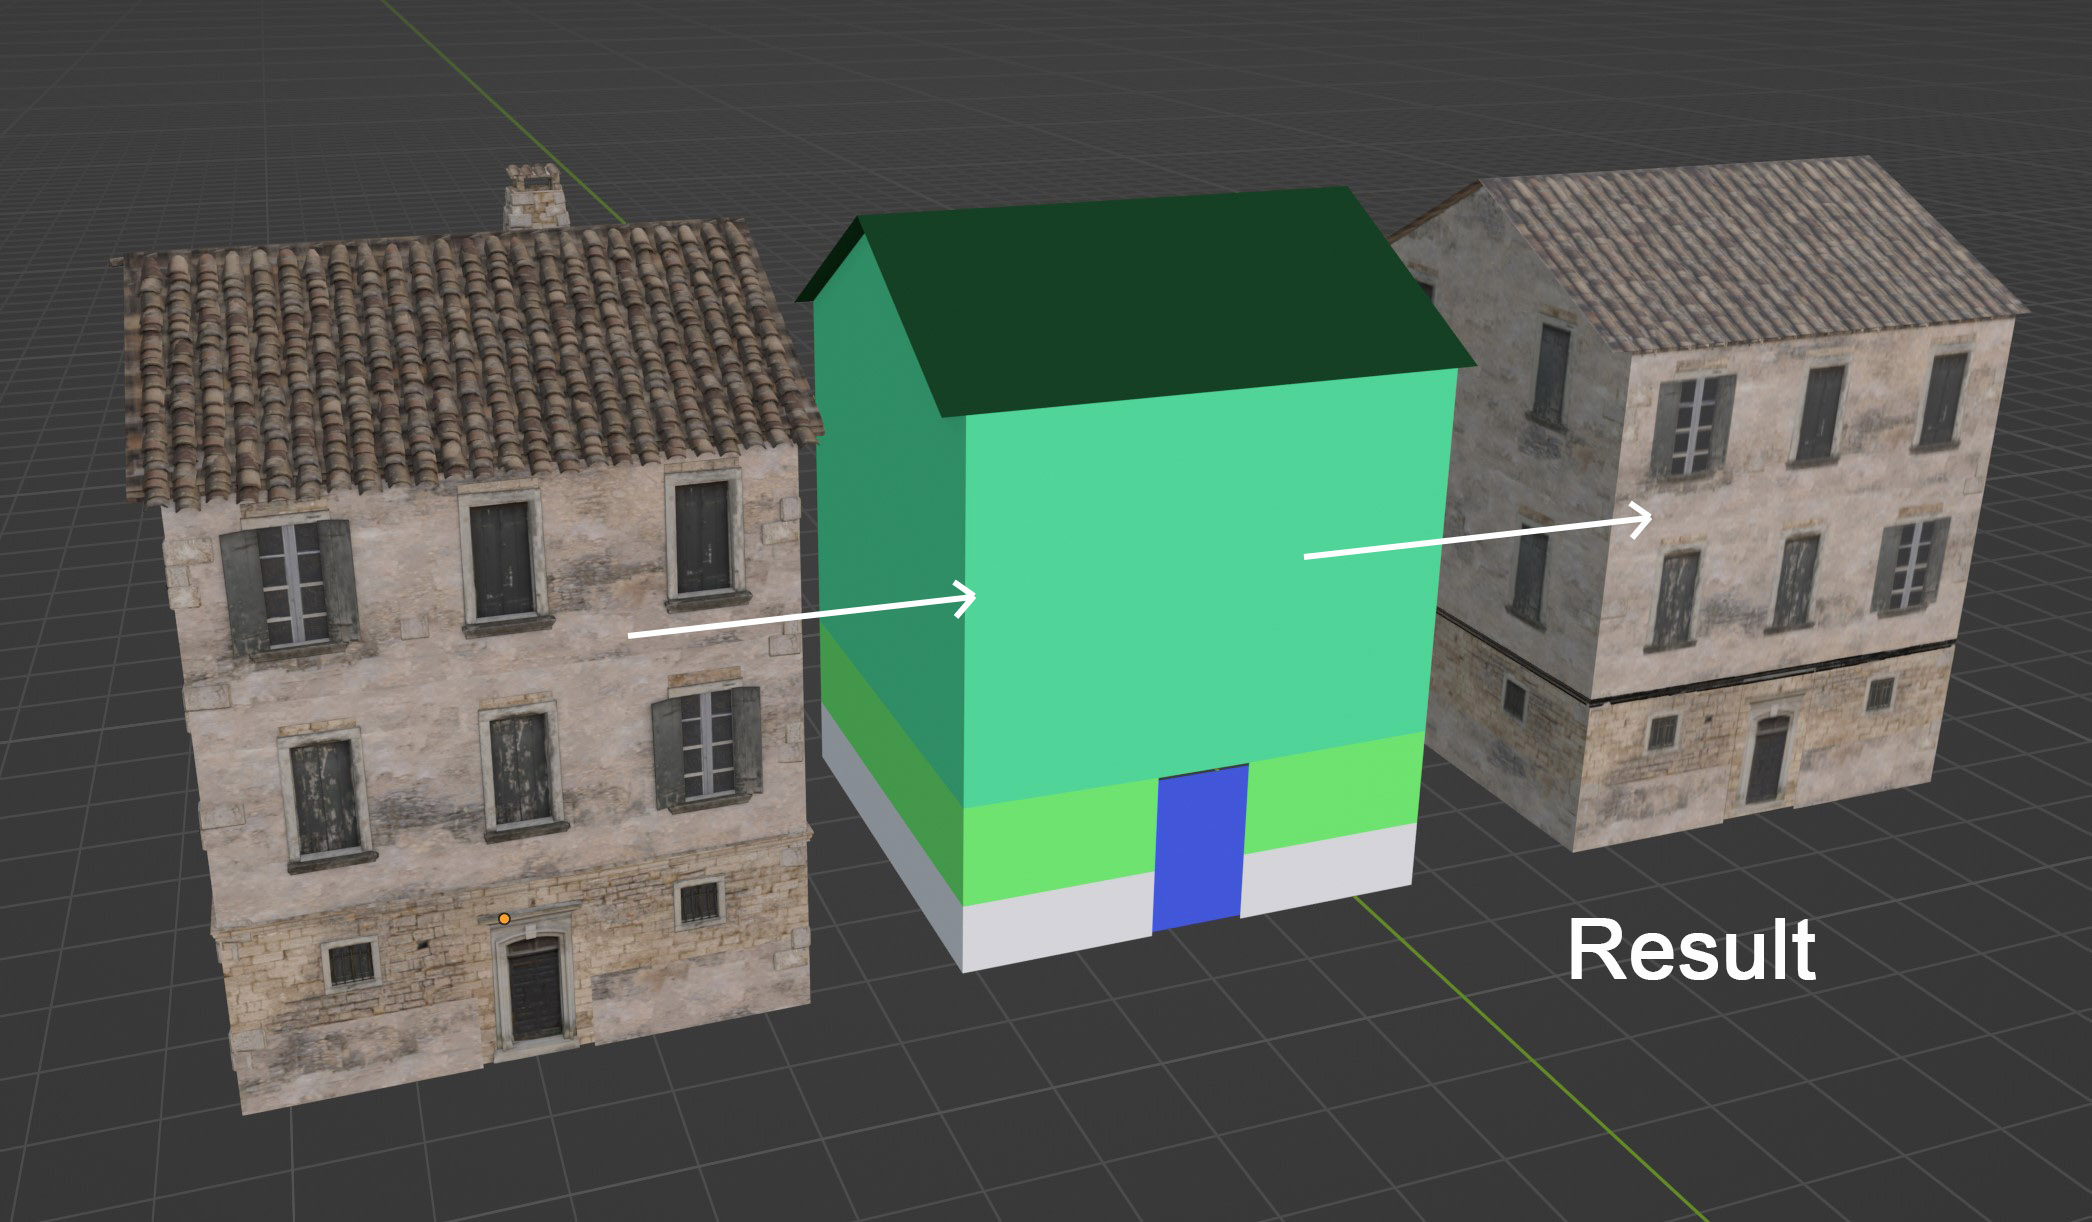Click the arrow pointing from left house to green model
2092x1222 pixels.
click(802, 614)
